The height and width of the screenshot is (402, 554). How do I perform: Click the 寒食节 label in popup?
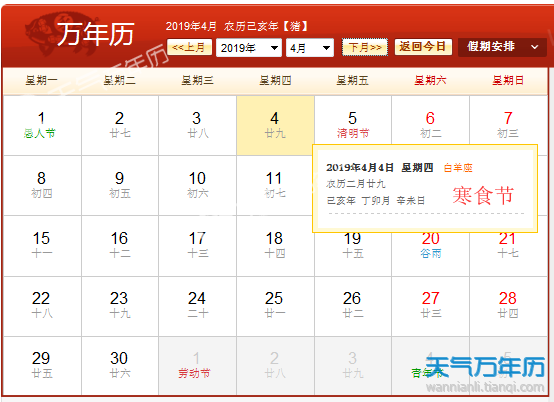[483, 195]
